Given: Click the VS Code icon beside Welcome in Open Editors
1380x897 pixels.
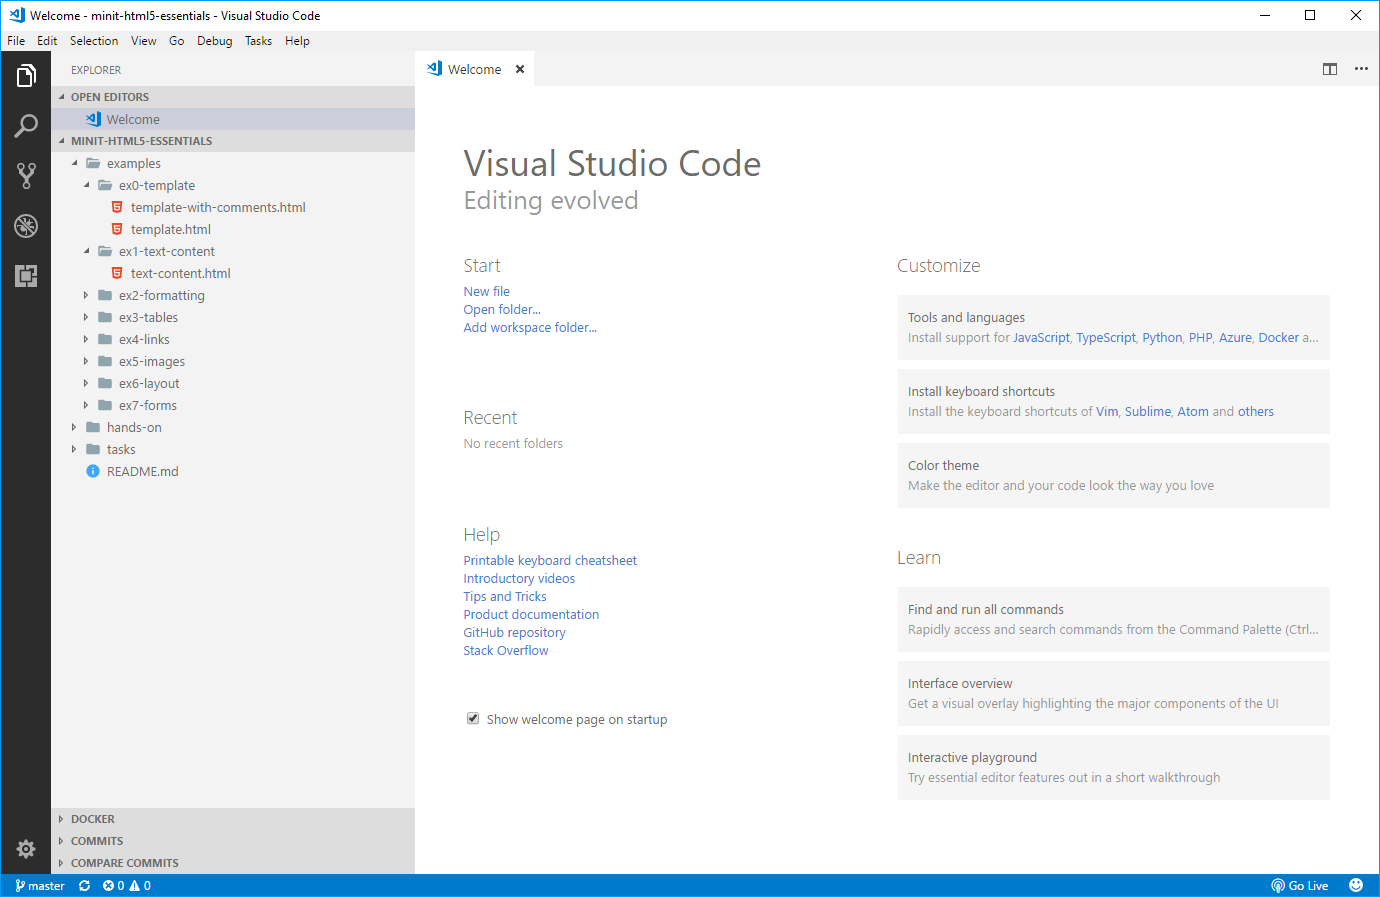Looking at the screenshot, I should pos(93,119).
